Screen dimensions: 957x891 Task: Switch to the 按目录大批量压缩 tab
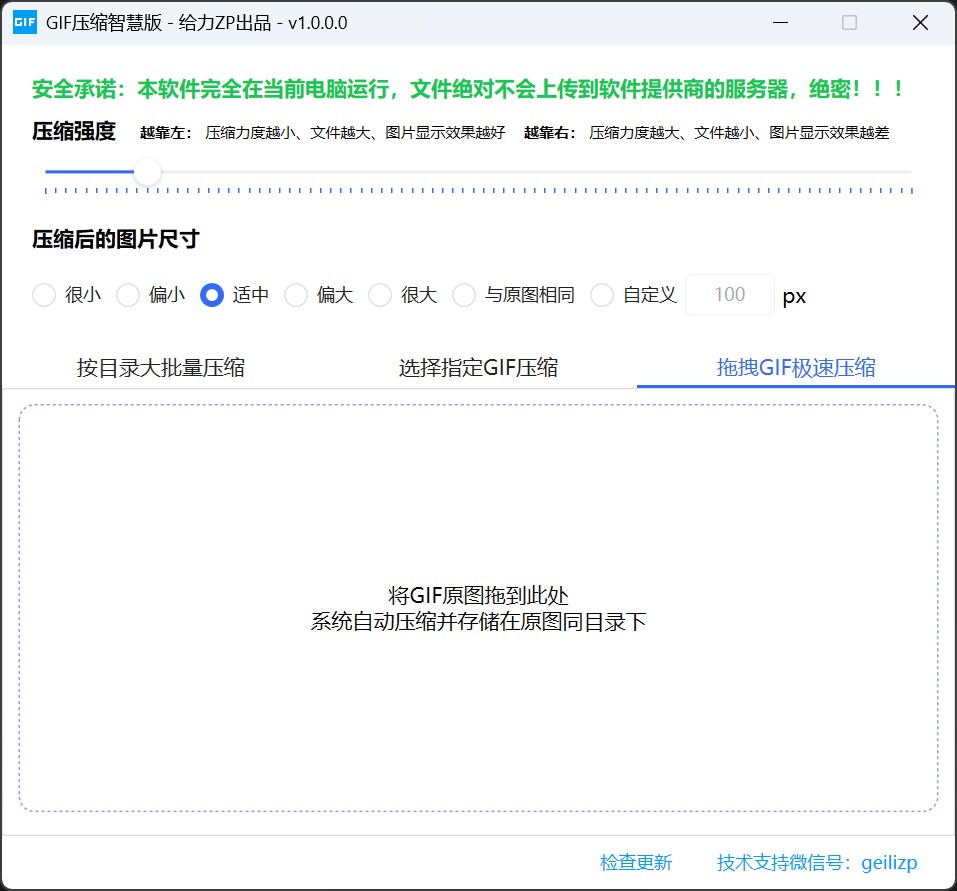160,367
